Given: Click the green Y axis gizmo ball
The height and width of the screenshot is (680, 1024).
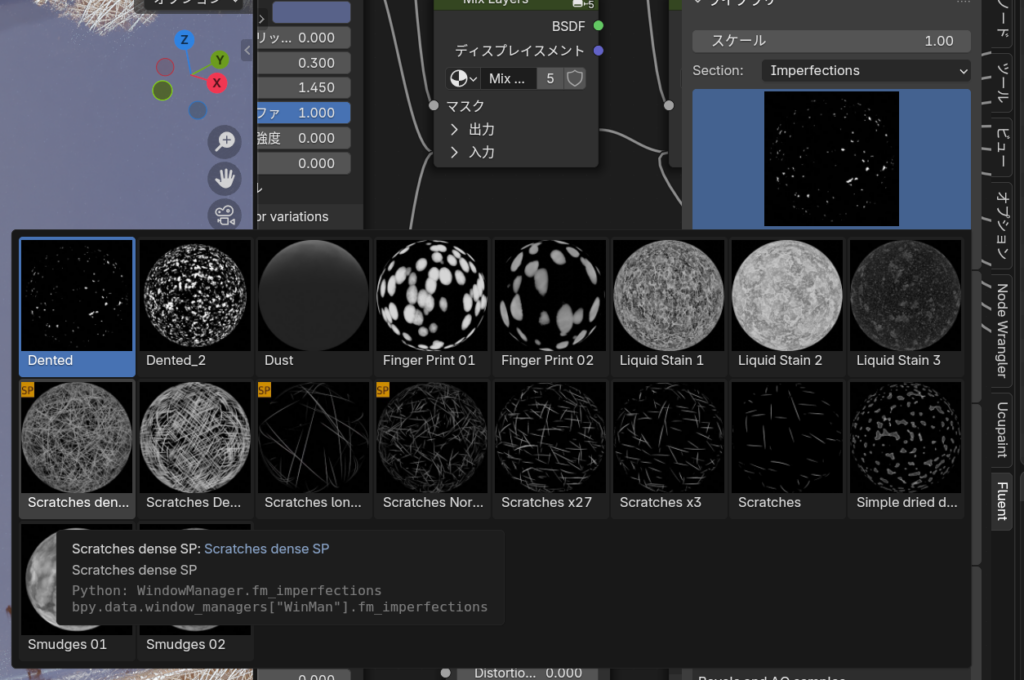Looking at the screenshot, I should coord(220,60).
